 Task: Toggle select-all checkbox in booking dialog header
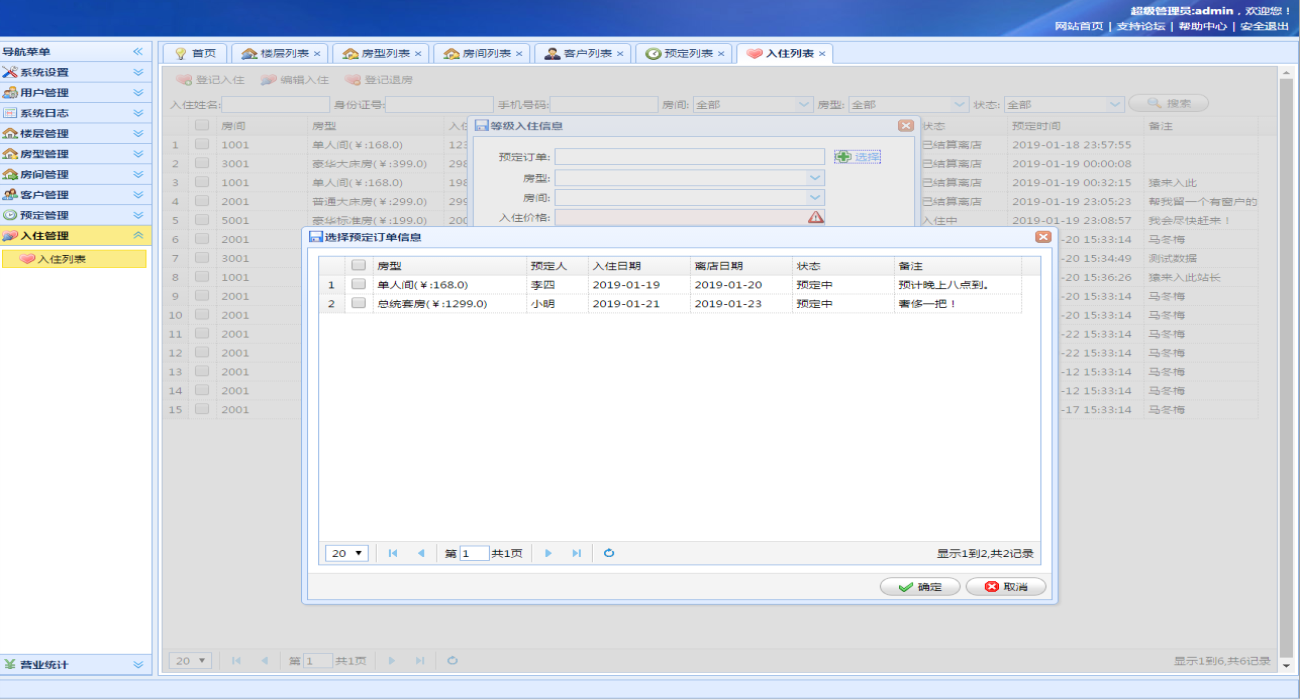pyautogui.click(x=358, y=266)
